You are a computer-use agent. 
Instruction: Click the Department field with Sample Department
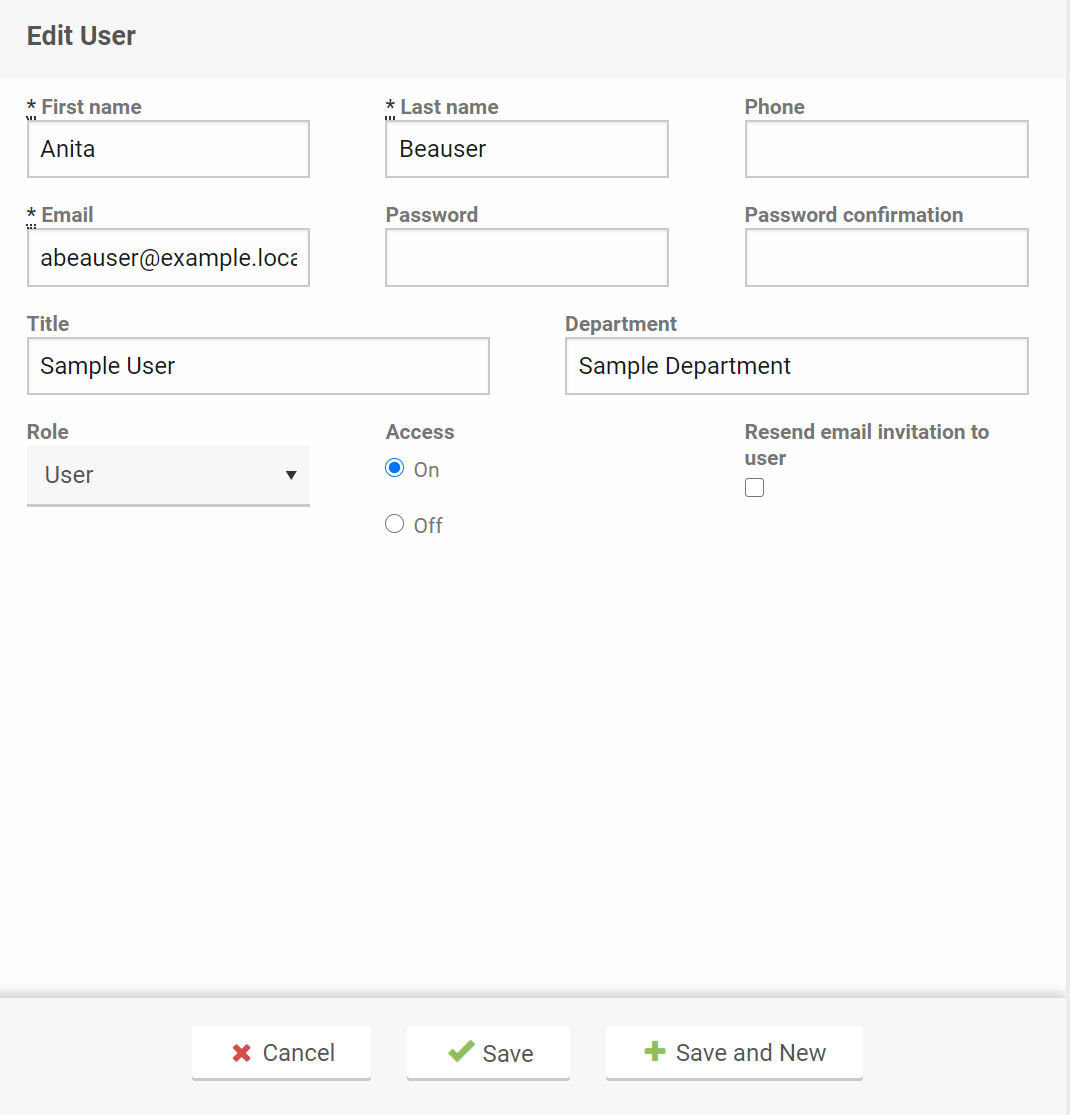pos(796,366)
